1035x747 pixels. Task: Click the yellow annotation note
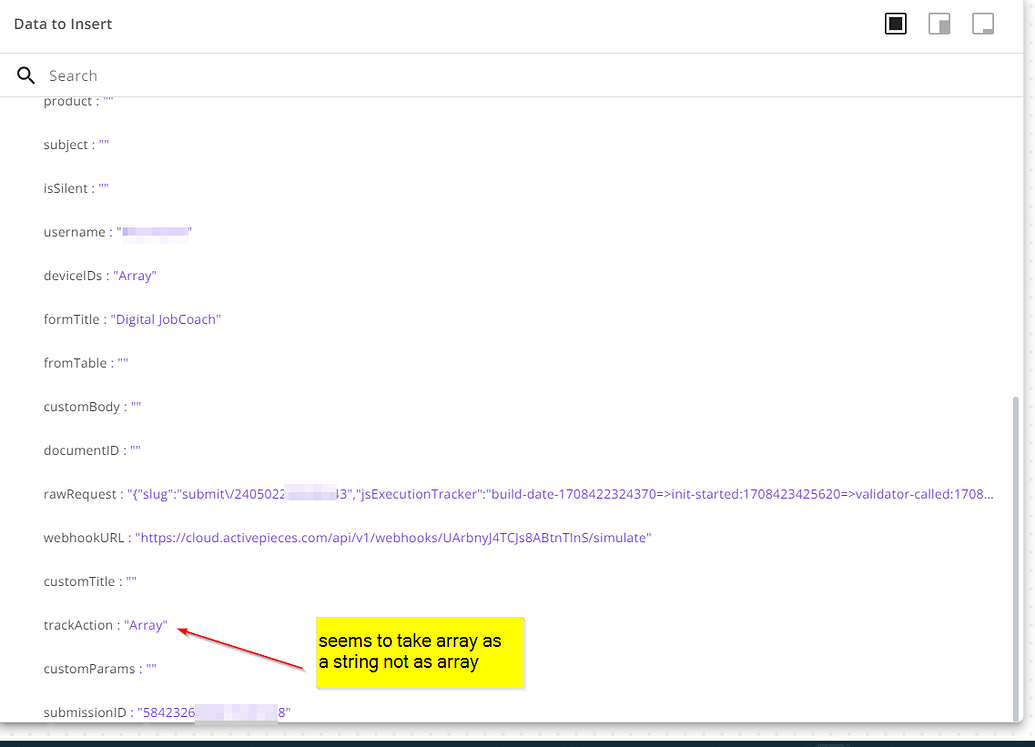tap(420, 652)
